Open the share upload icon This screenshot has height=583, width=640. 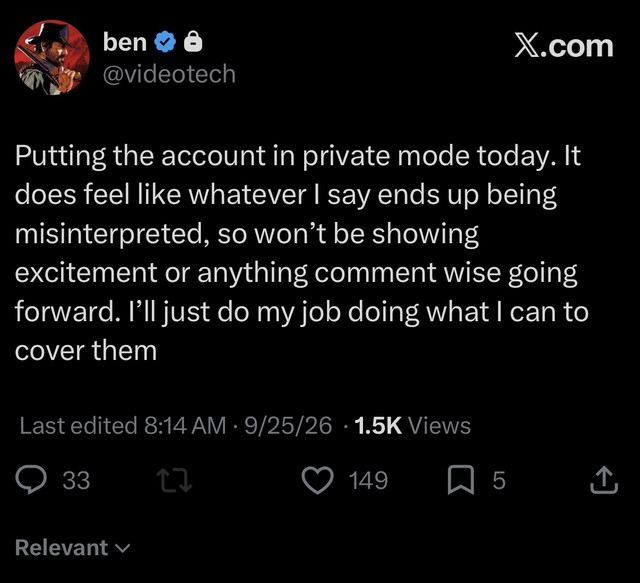pos(604,480)
